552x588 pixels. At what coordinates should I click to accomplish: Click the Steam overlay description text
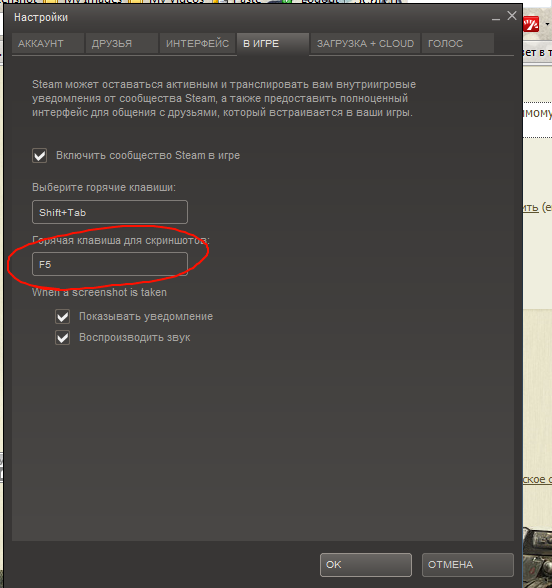click(x=224, y=99)
